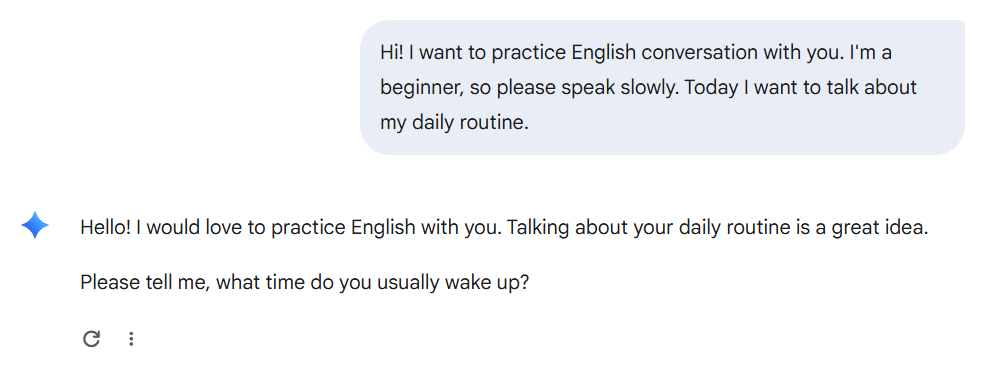
Task: Click the words 'Please tell me' in the reply
Action: (x=145, y=283)
